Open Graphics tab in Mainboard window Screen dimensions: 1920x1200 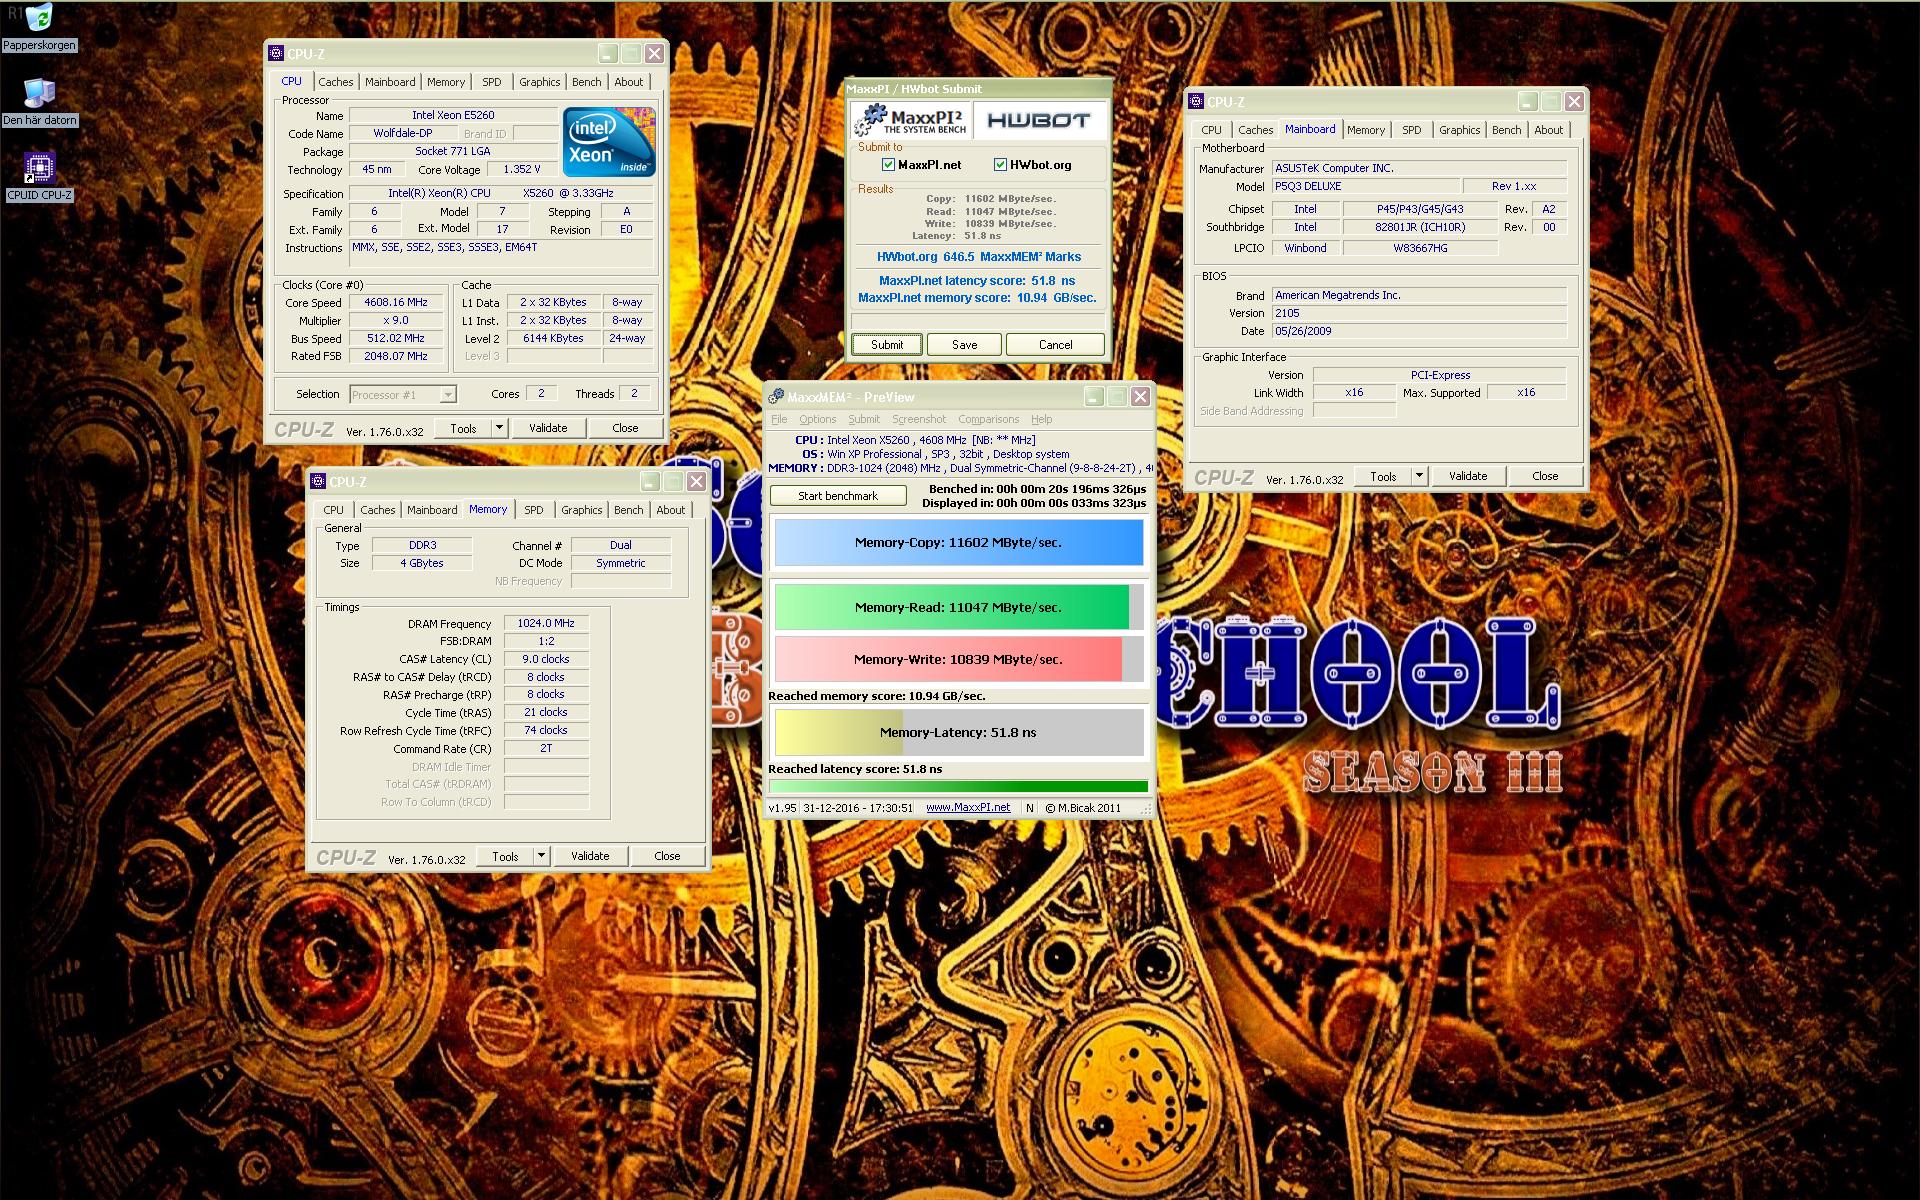[x=1459, y=130]
